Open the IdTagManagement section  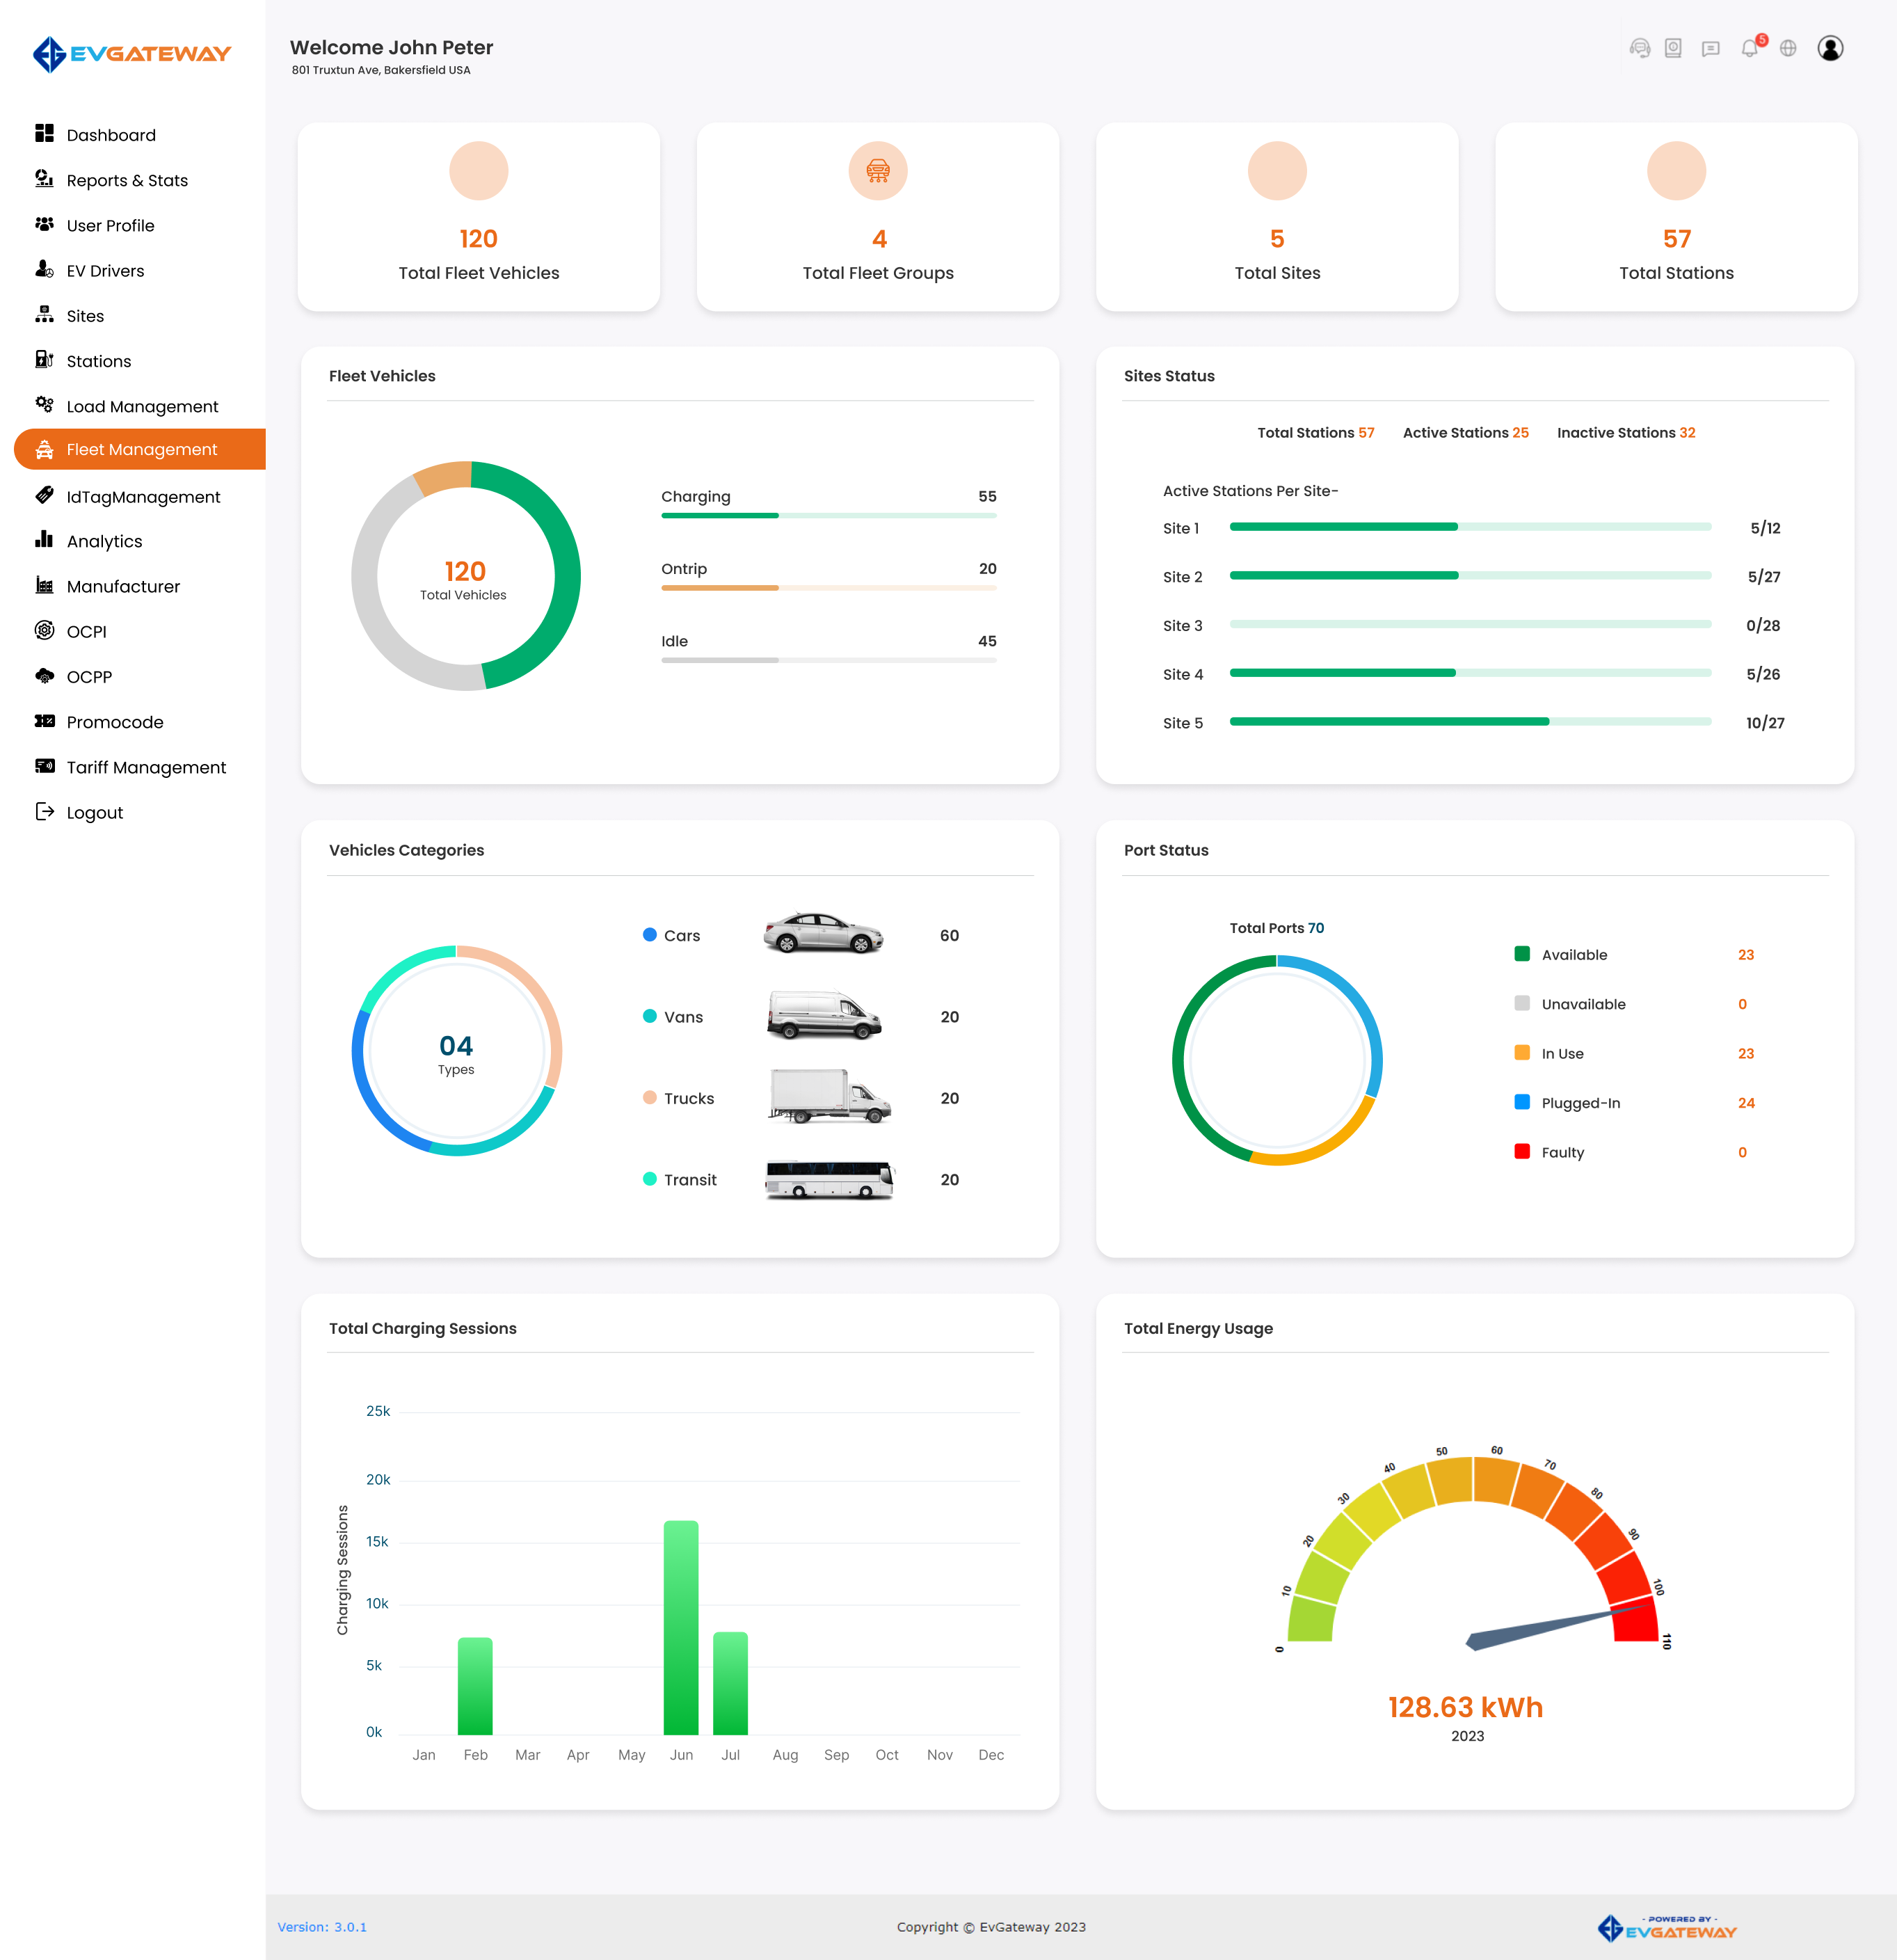143,497
